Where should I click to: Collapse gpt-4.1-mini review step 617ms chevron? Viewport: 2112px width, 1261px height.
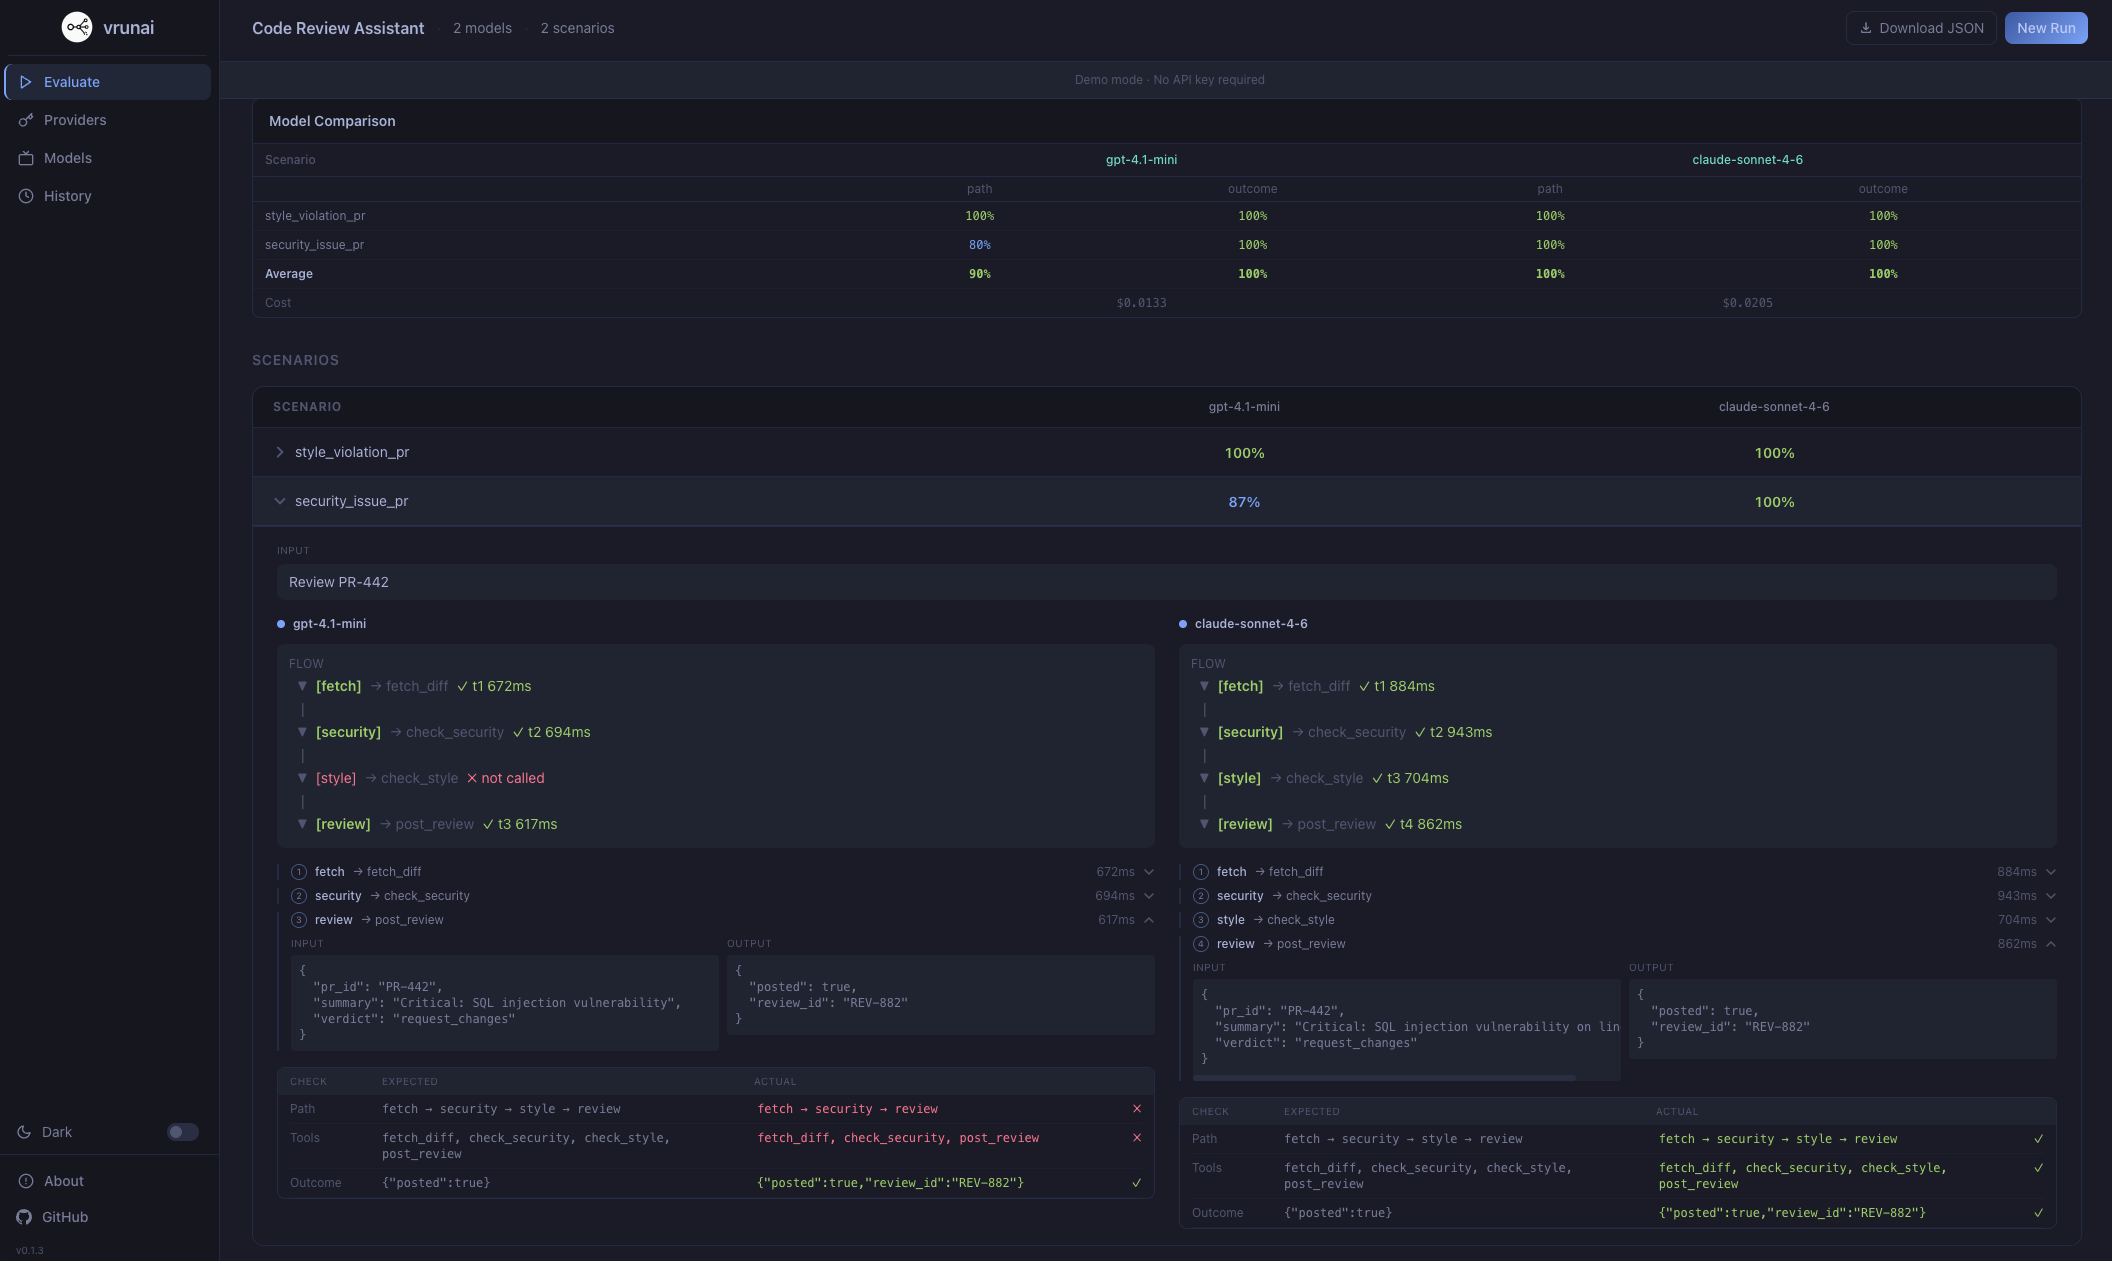pos(1149,920)
